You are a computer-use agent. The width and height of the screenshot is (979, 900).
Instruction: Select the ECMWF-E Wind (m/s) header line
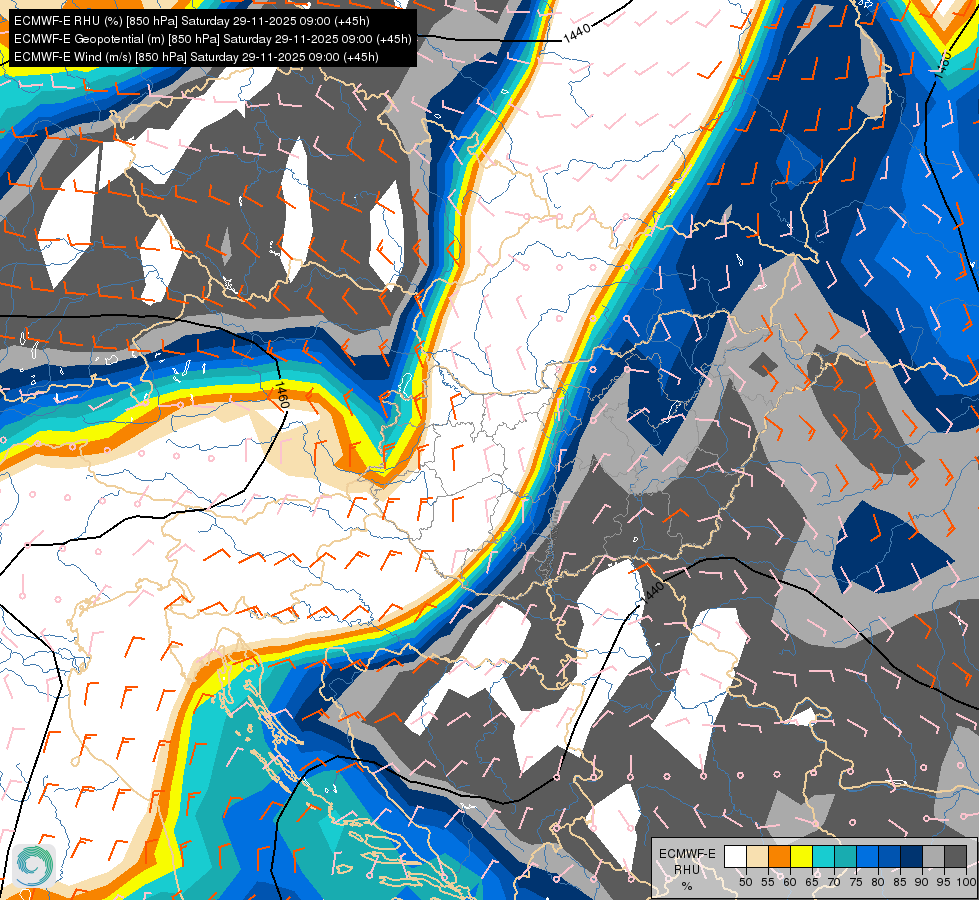196,57
